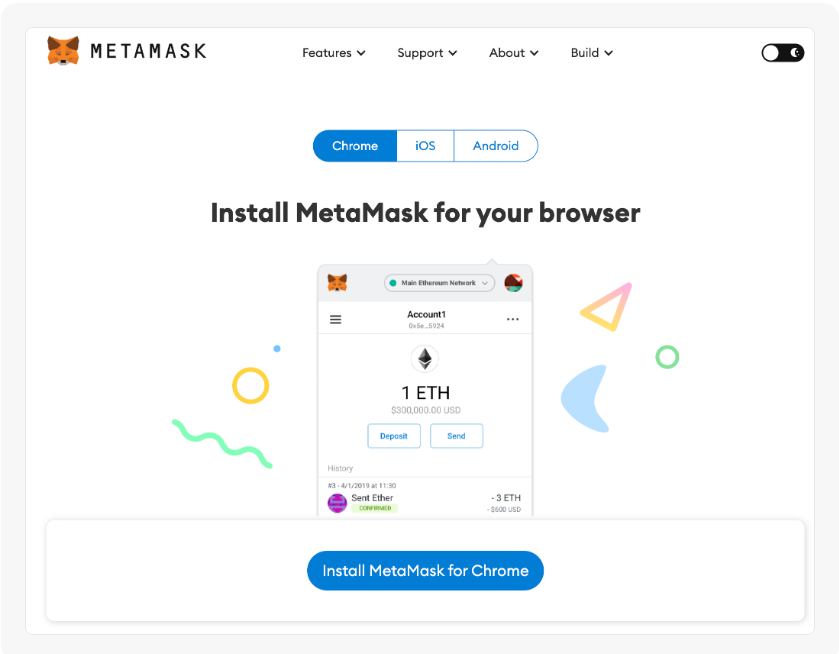The width and height of the screenshot is (839, 654).
Task: Click the Deposit button in wallet preview
Action: 394,436
